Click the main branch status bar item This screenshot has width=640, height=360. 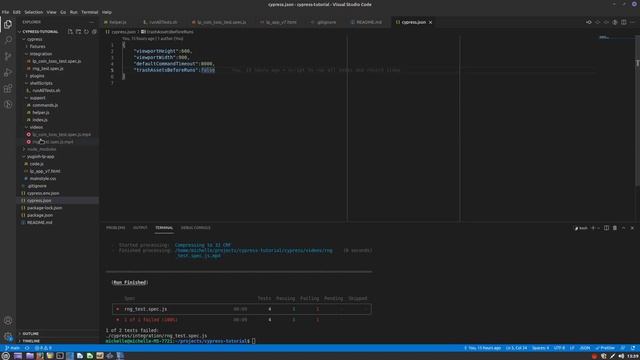(x=12, y=348)
